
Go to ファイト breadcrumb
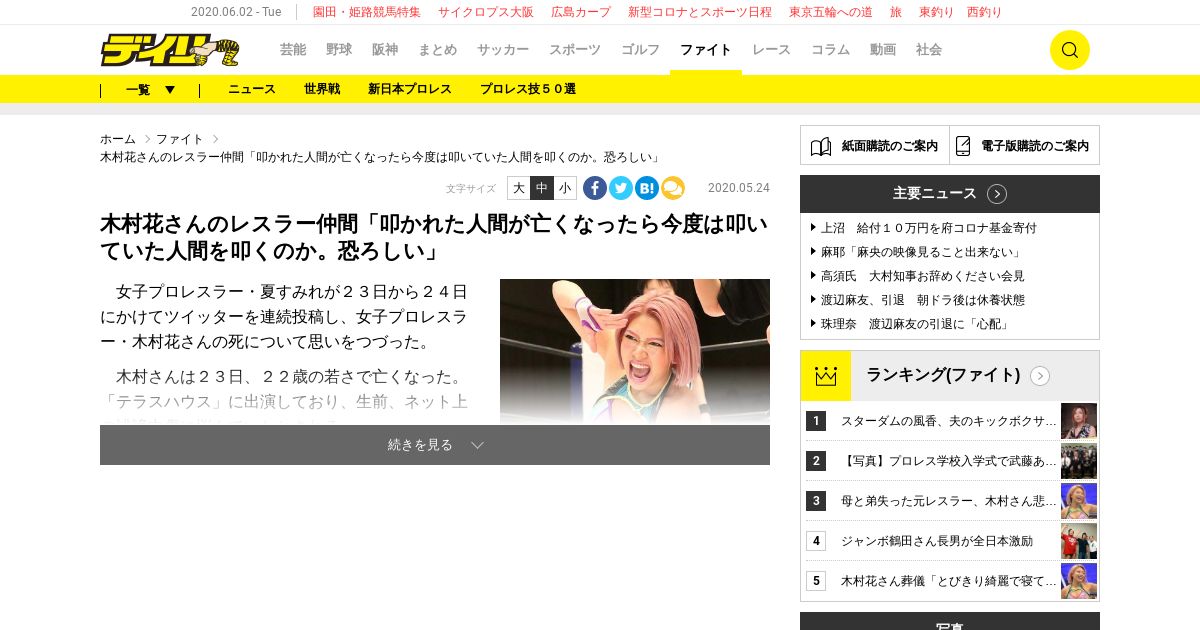[x=180, y=139]
